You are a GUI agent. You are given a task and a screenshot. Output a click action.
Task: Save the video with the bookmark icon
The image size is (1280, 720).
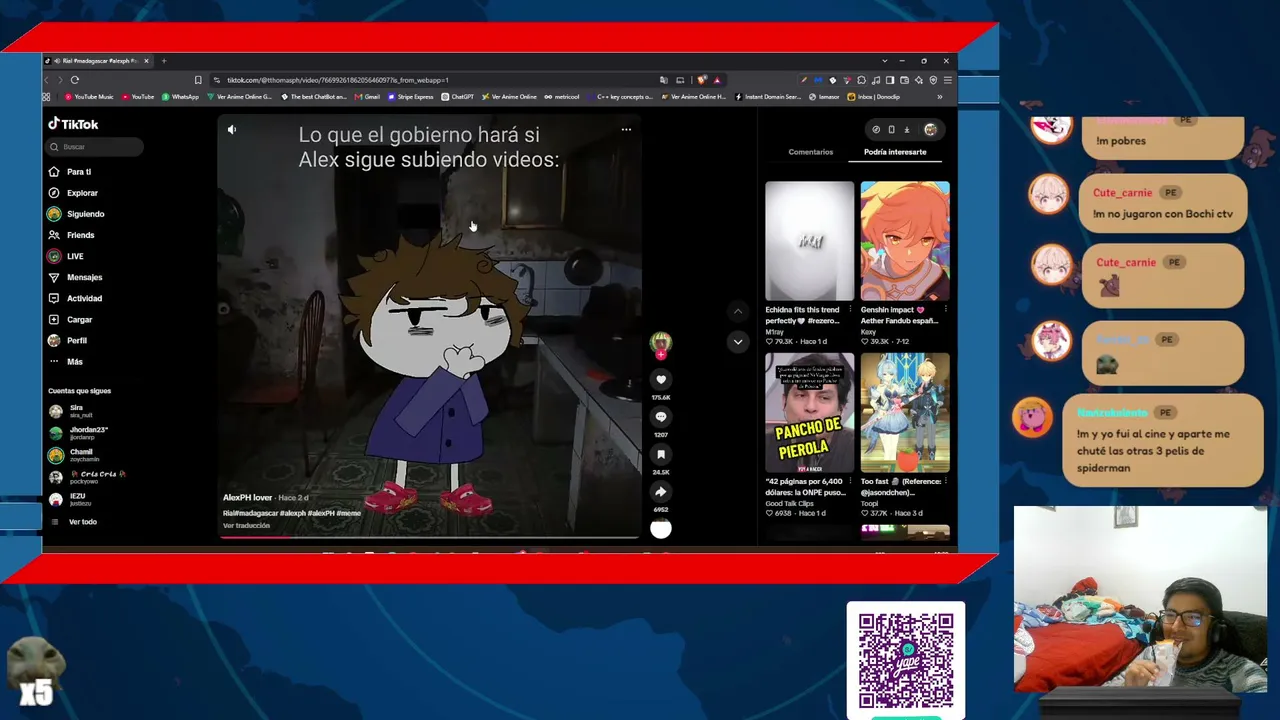[x=661, y=454]
